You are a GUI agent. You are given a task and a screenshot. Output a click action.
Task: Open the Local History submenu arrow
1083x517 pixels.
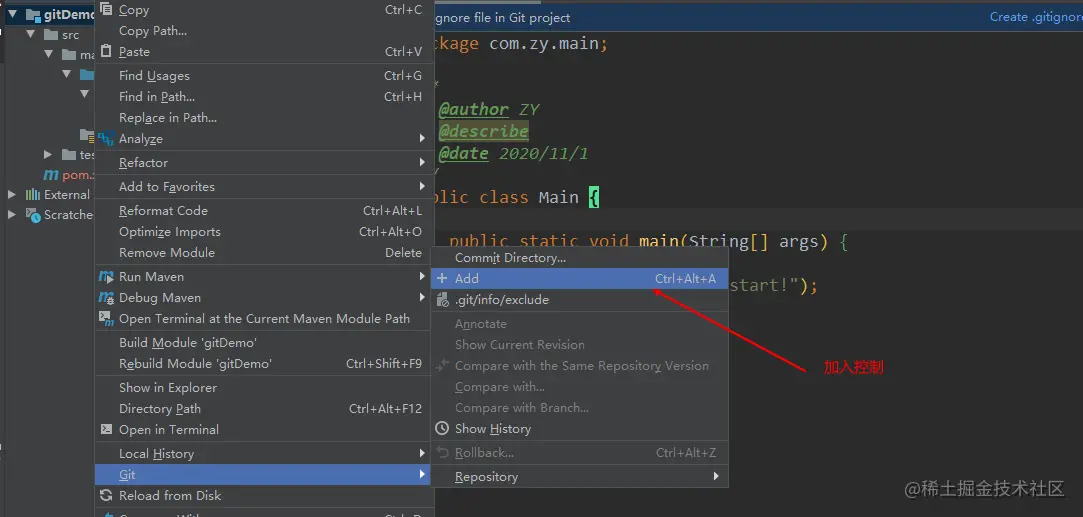pyautogui.click(x=422, y=453)
